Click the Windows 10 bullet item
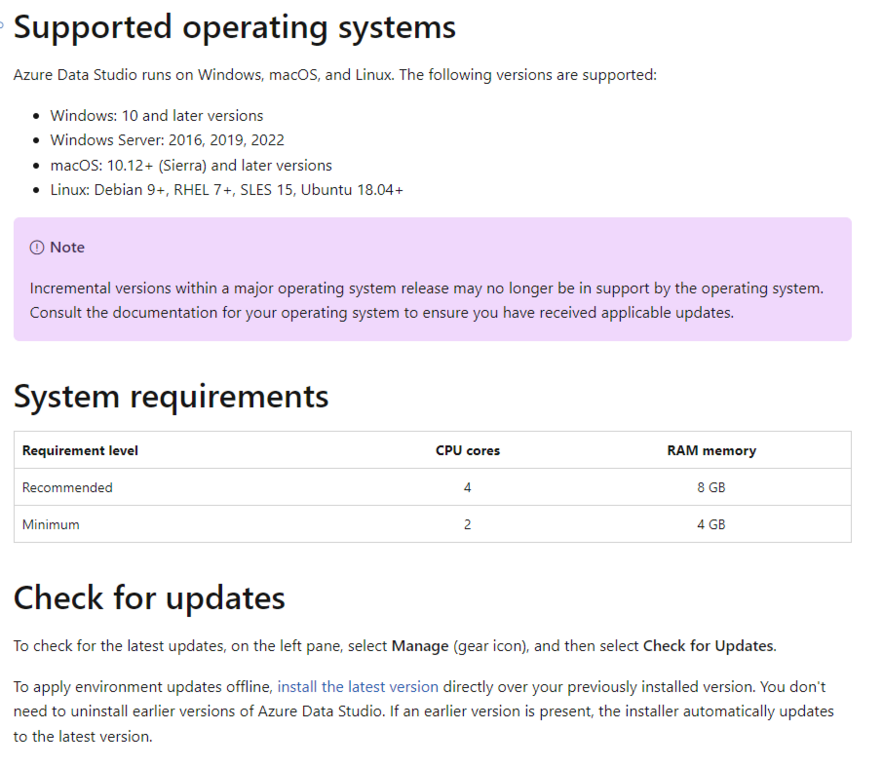The width and height of the screenshot is (883, 768). tap(156, 116)
